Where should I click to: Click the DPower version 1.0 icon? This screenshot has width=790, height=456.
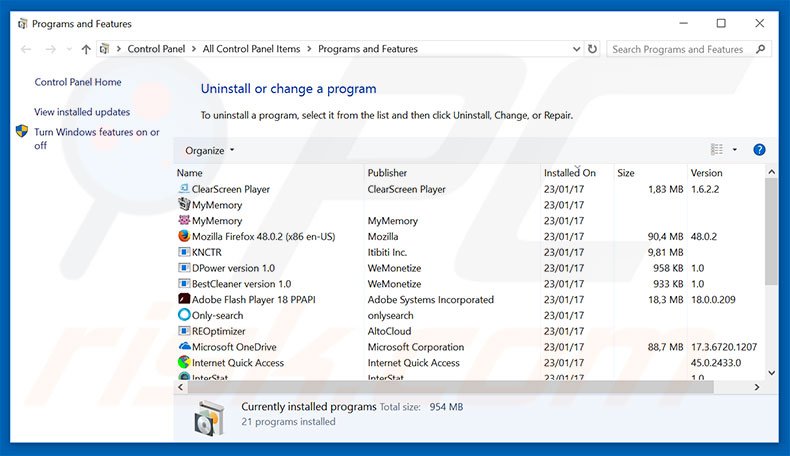pos(184,268)
